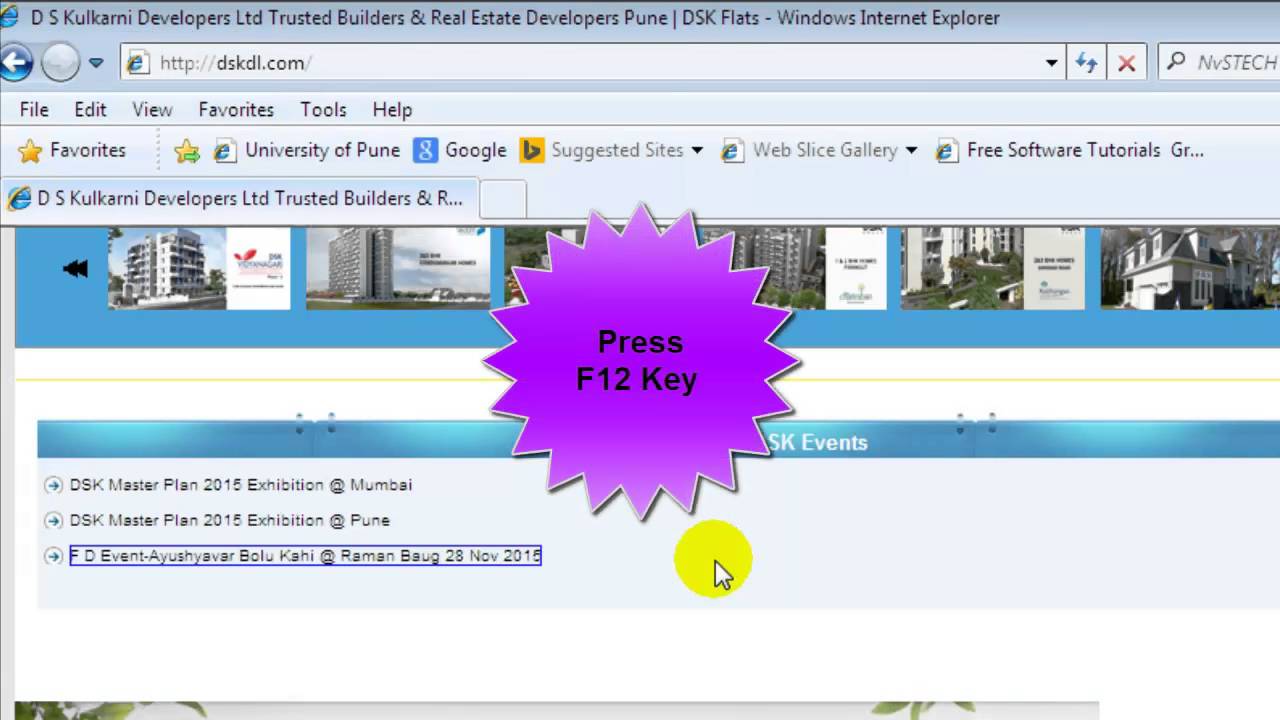Click the Web Slice Gallery page icon
The image size is (1280, 720).
tap(733, 151)
